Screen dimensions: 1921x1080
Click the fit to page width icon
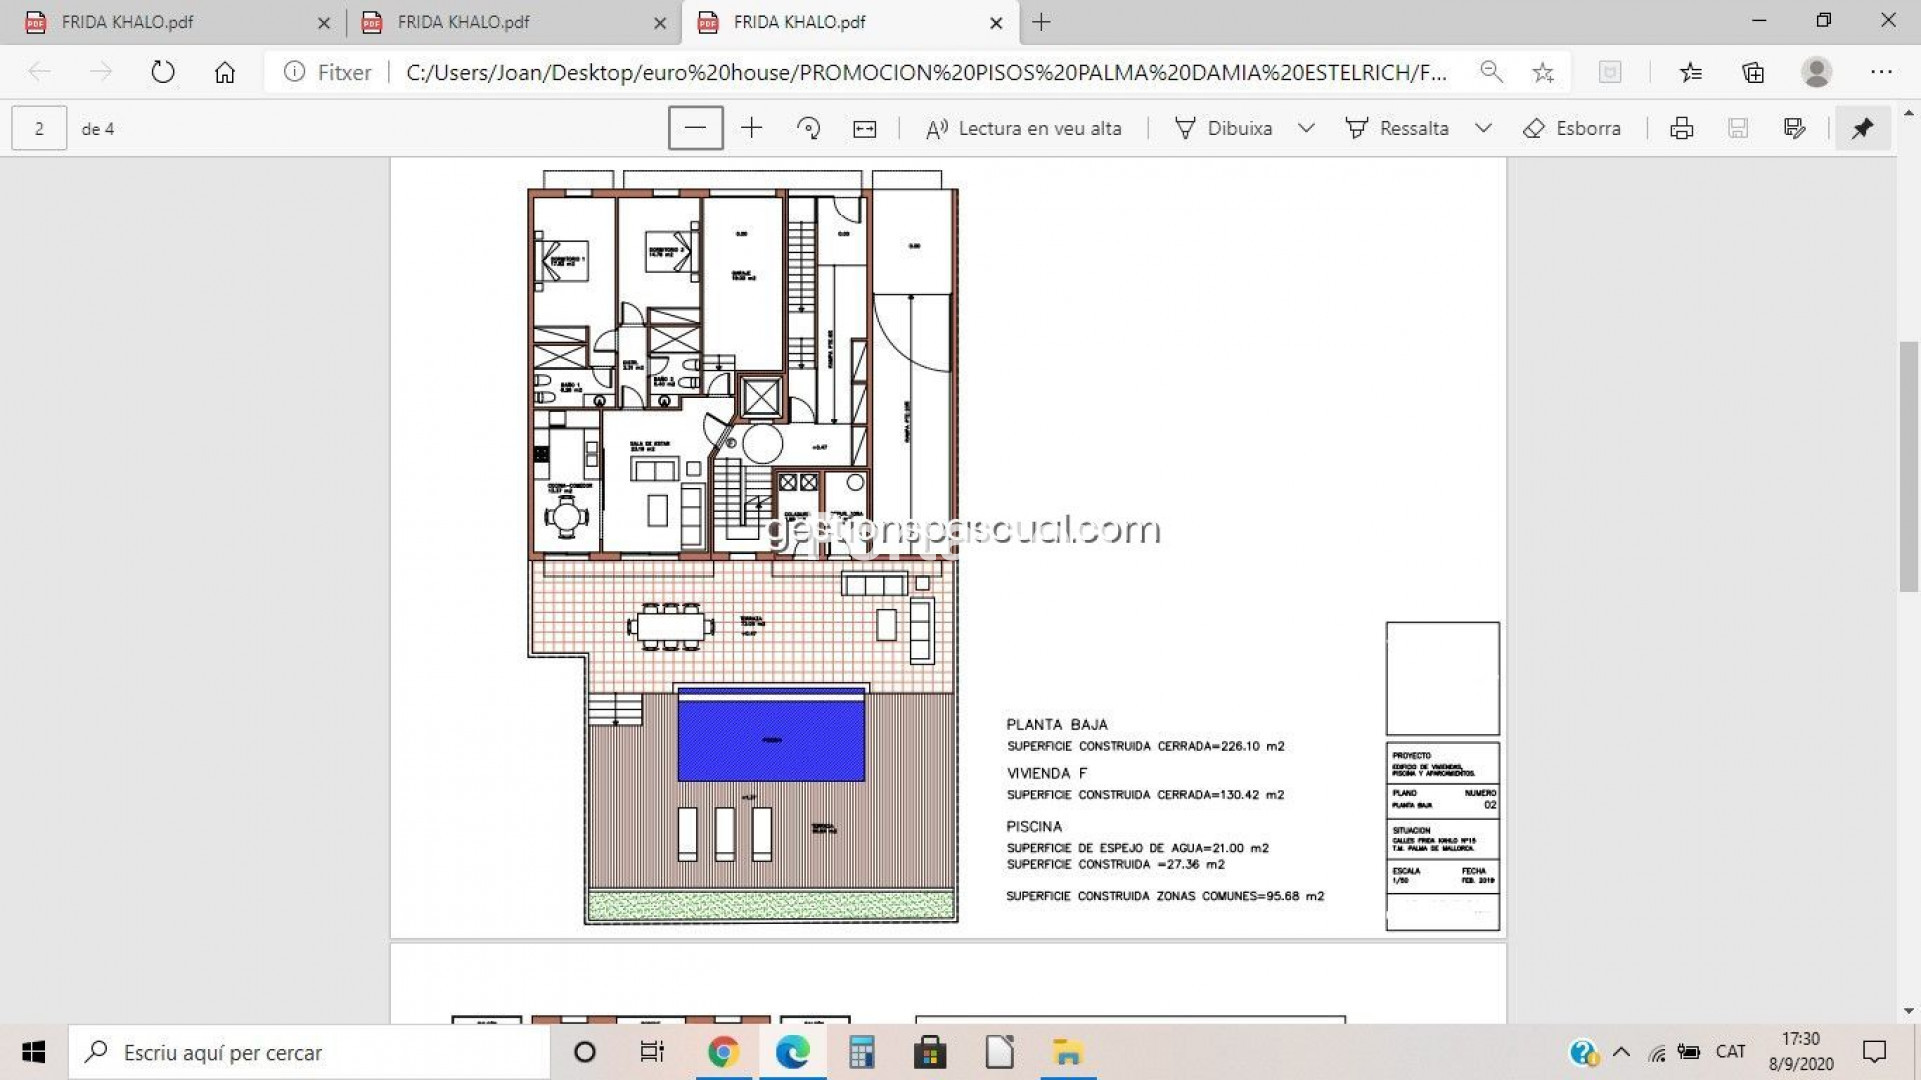(x=864, y=128)
